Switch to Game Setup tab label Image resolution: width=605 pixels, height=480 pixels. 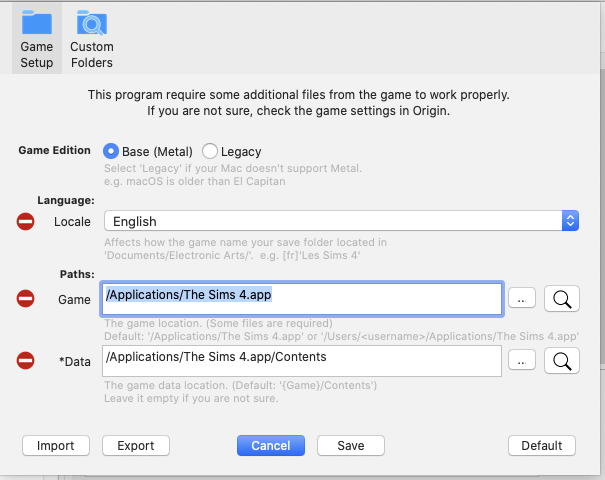pos(37,54)
